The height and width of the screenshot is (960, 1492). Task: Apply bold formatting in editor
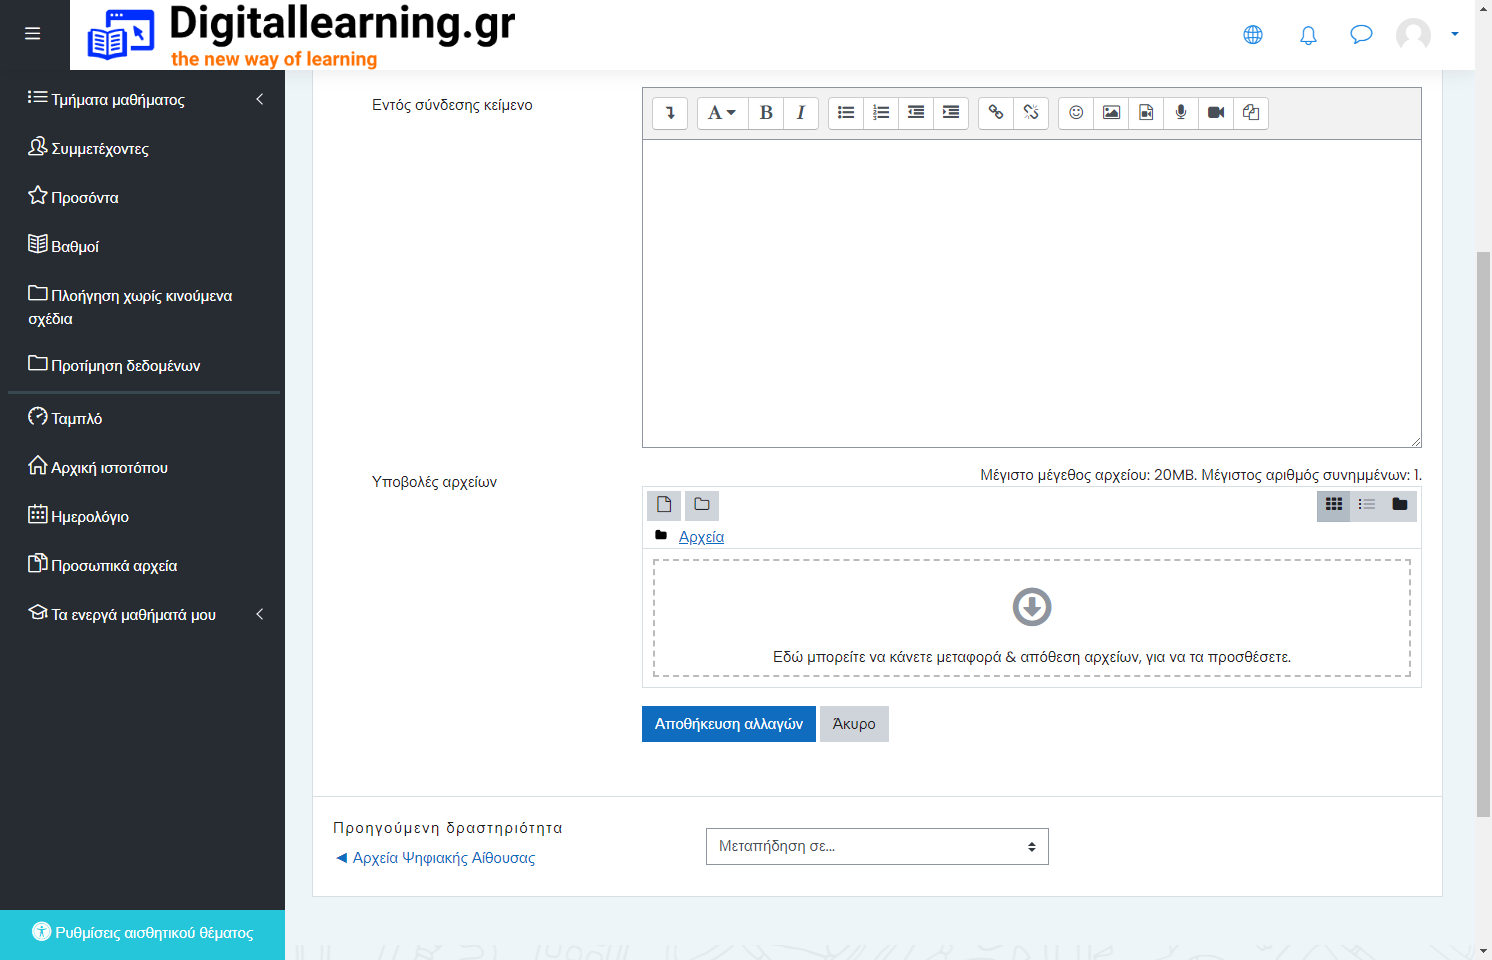(x=766, y=113)
